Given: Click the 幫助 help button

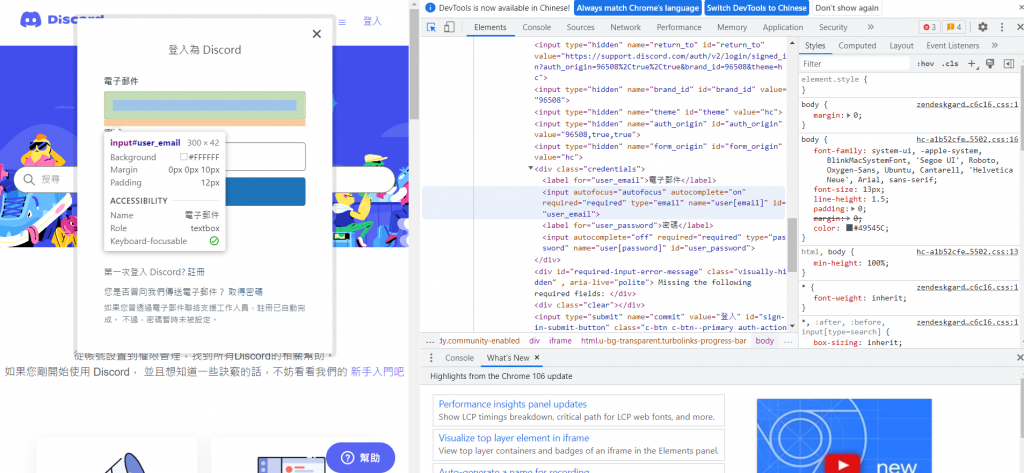Looking at the screenshot, I should [360, 457].
